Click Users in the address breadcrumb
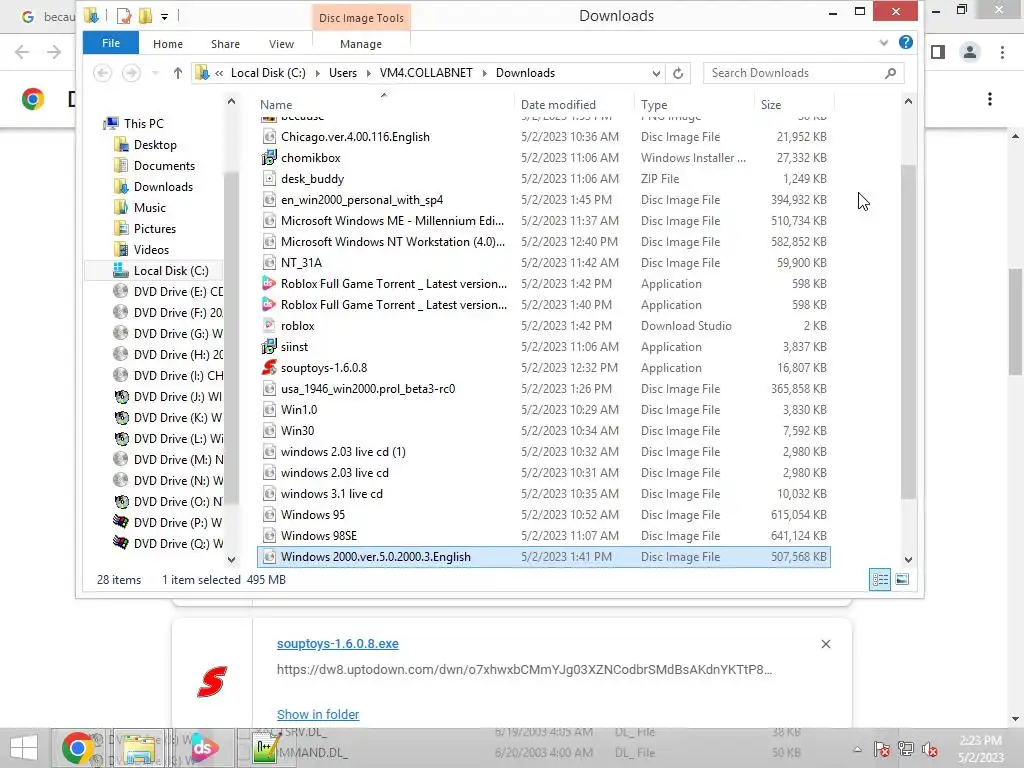This screenshot has width=1024, height=768. coord(343,73)
